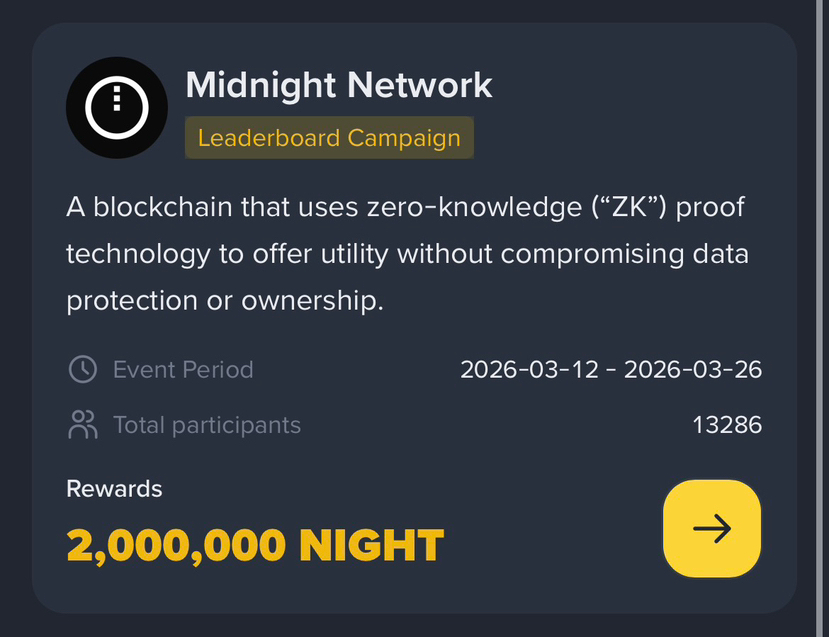This screenshot has height=637, width=829.
Task: Click the Midnight Network circular logo
Action: point(116,108)
